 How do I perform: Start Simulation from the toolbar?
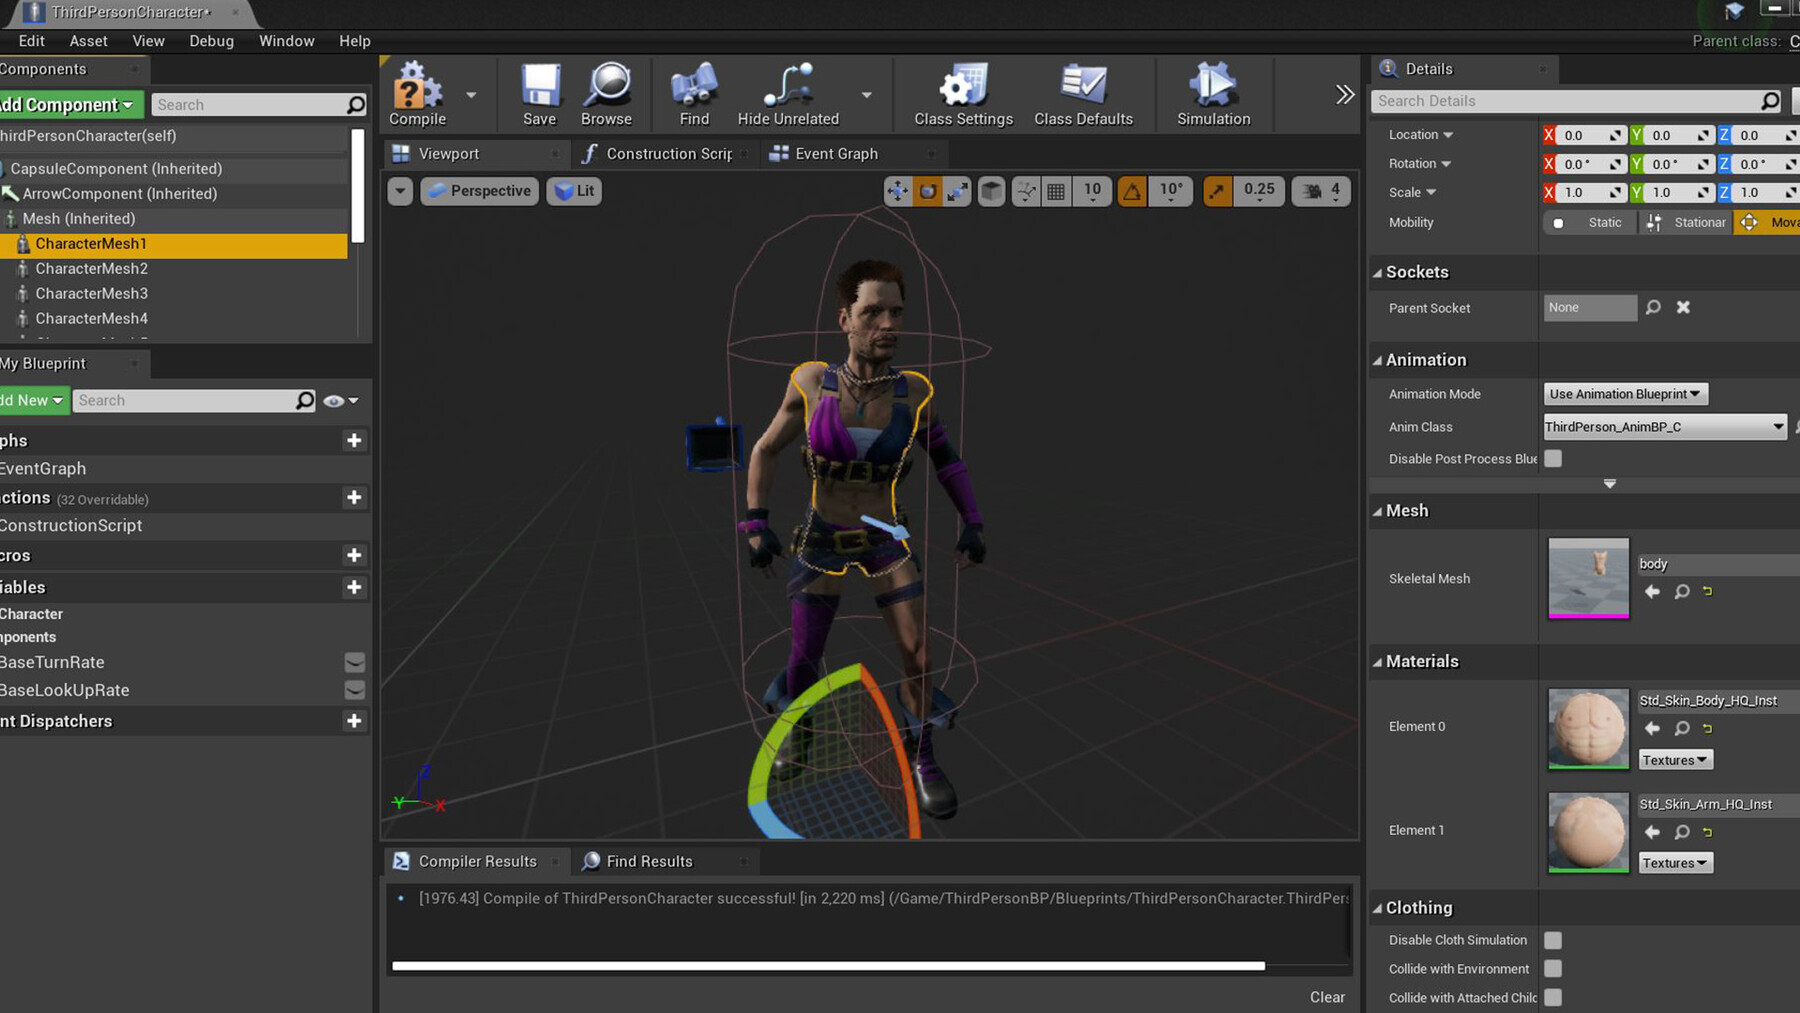(x=1213, y=93)
